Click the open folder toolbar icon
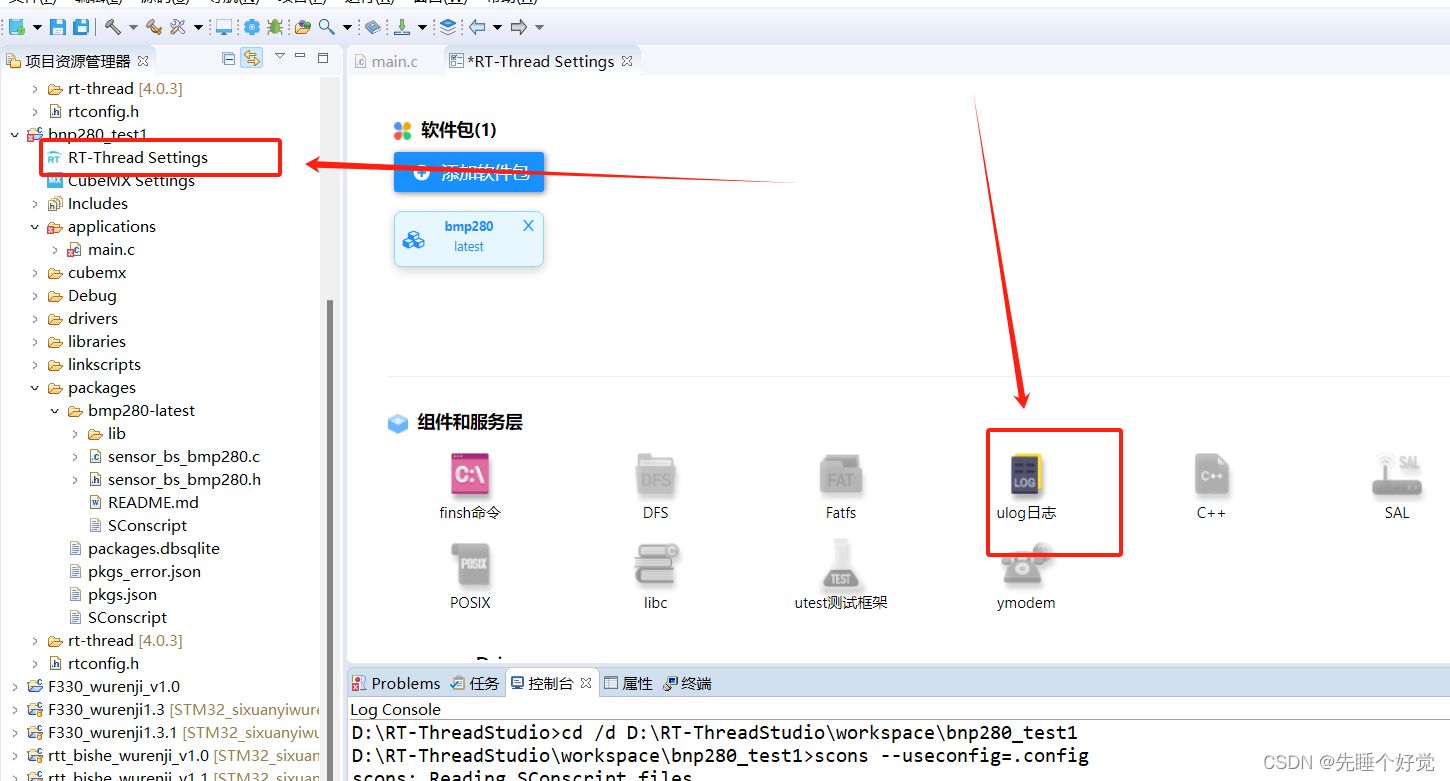This screenshot has height=781, width=1450. tap(303, 27)
